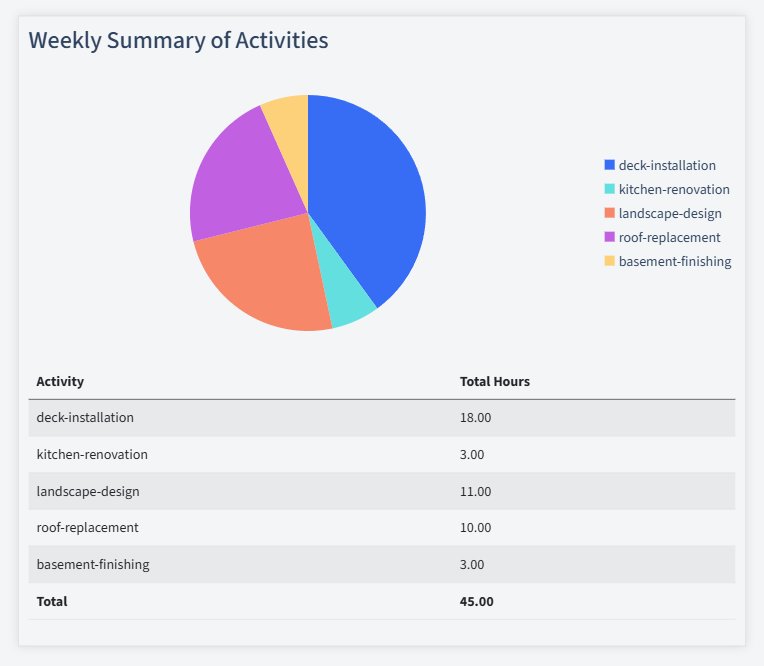Click the roof-replacement purple legend swatch
This screenshot has height=666, width=764.
[x=610, y=237]
